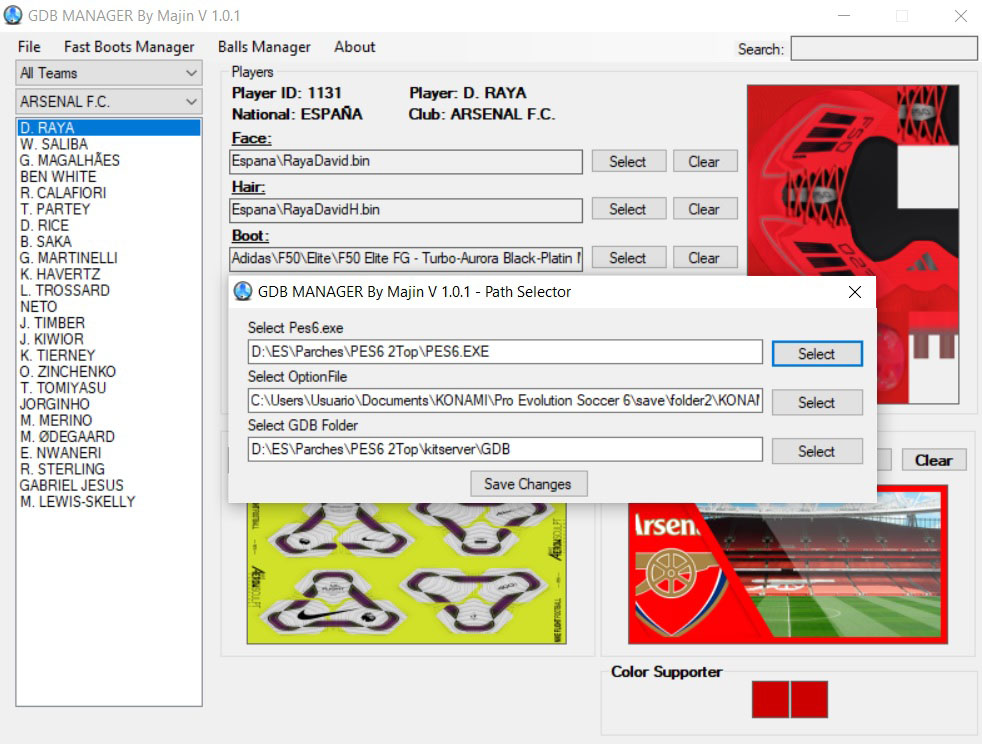Screen dimensions: 982x744
Task: Open Fast Boots Manager menu
Action: (129, 47)
